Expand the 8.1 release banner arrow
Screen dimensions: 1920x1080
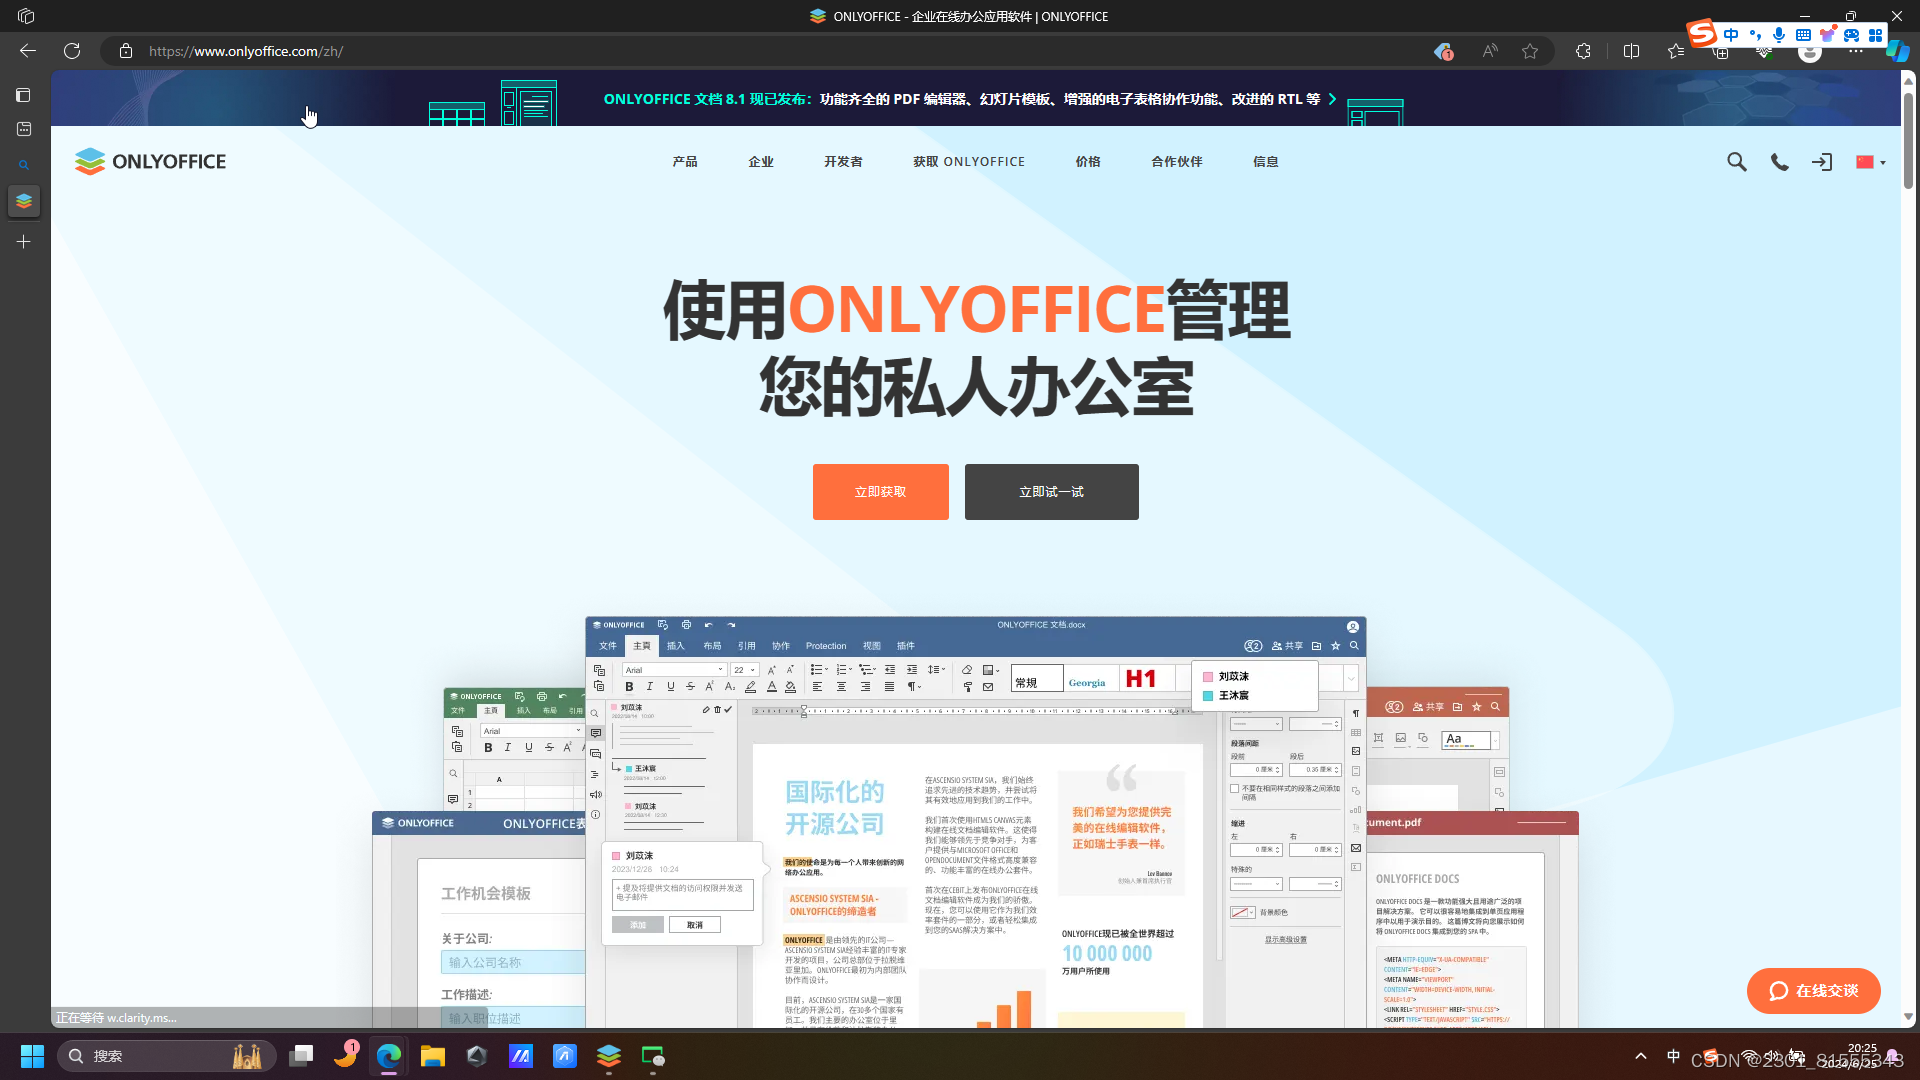(x=1332, y=99)
